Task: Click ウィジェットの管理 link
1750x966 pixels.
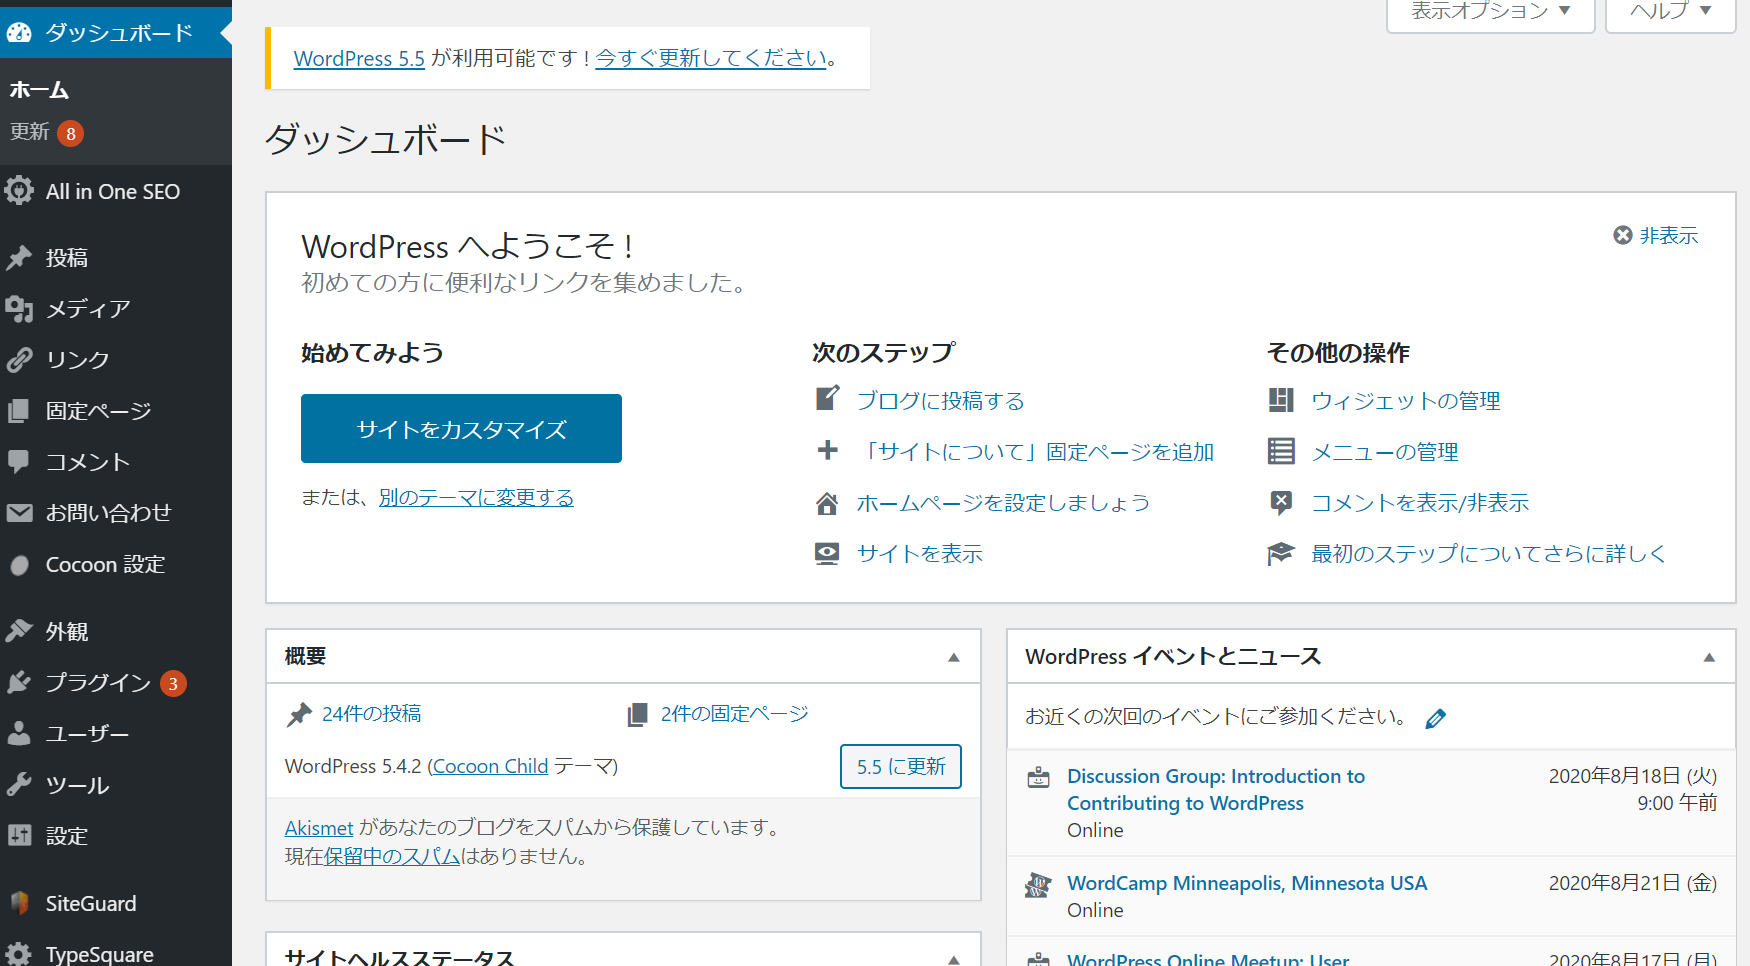Action: (x=1406, y=400)
